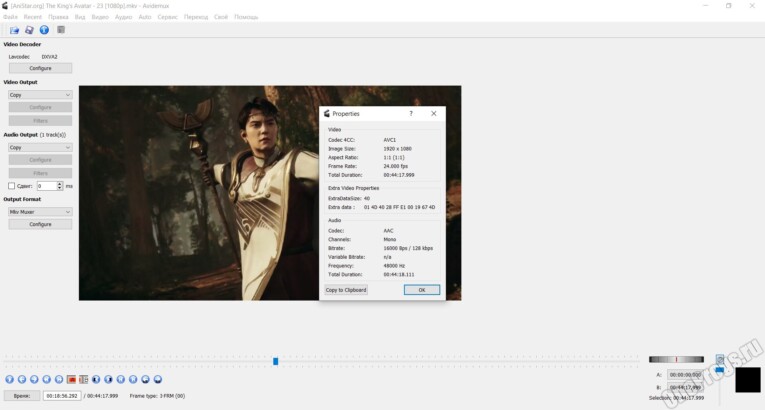Screen dimensions: 765x410
Task: Open the Переход menu
Action: point(196,17)
